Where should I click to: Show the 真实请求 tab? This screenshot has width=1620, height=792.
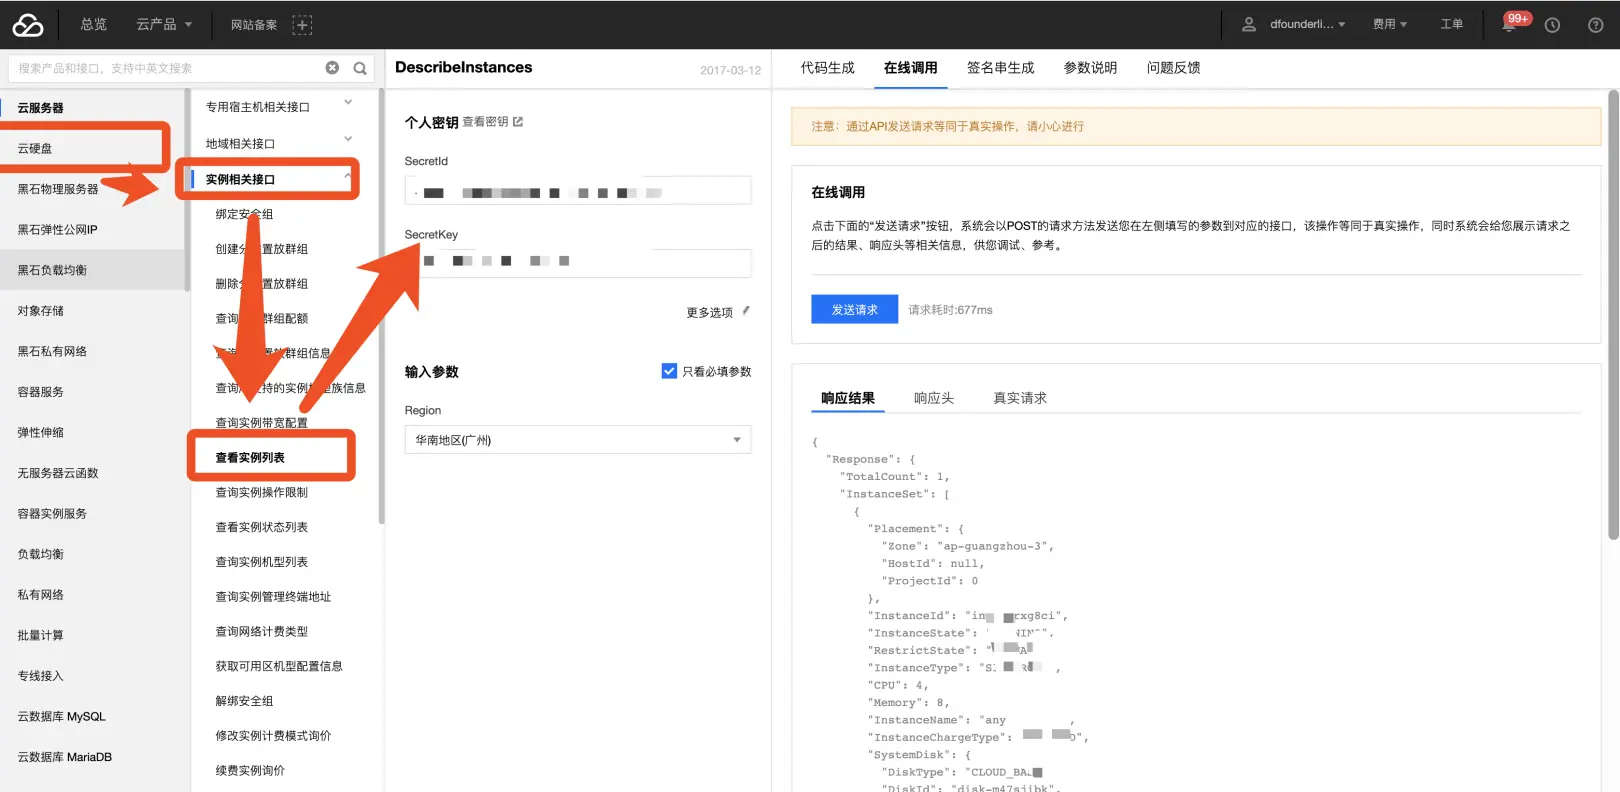[x=1020, y=398]
